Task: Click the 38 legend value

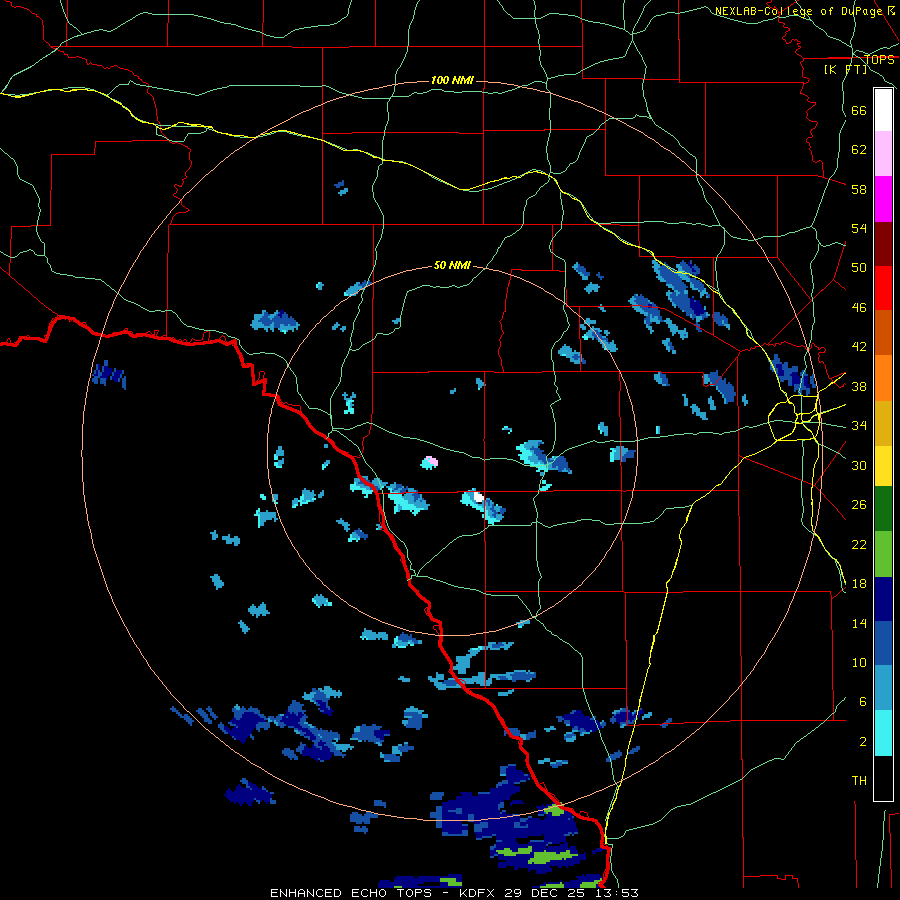Action: click(859, 386)
